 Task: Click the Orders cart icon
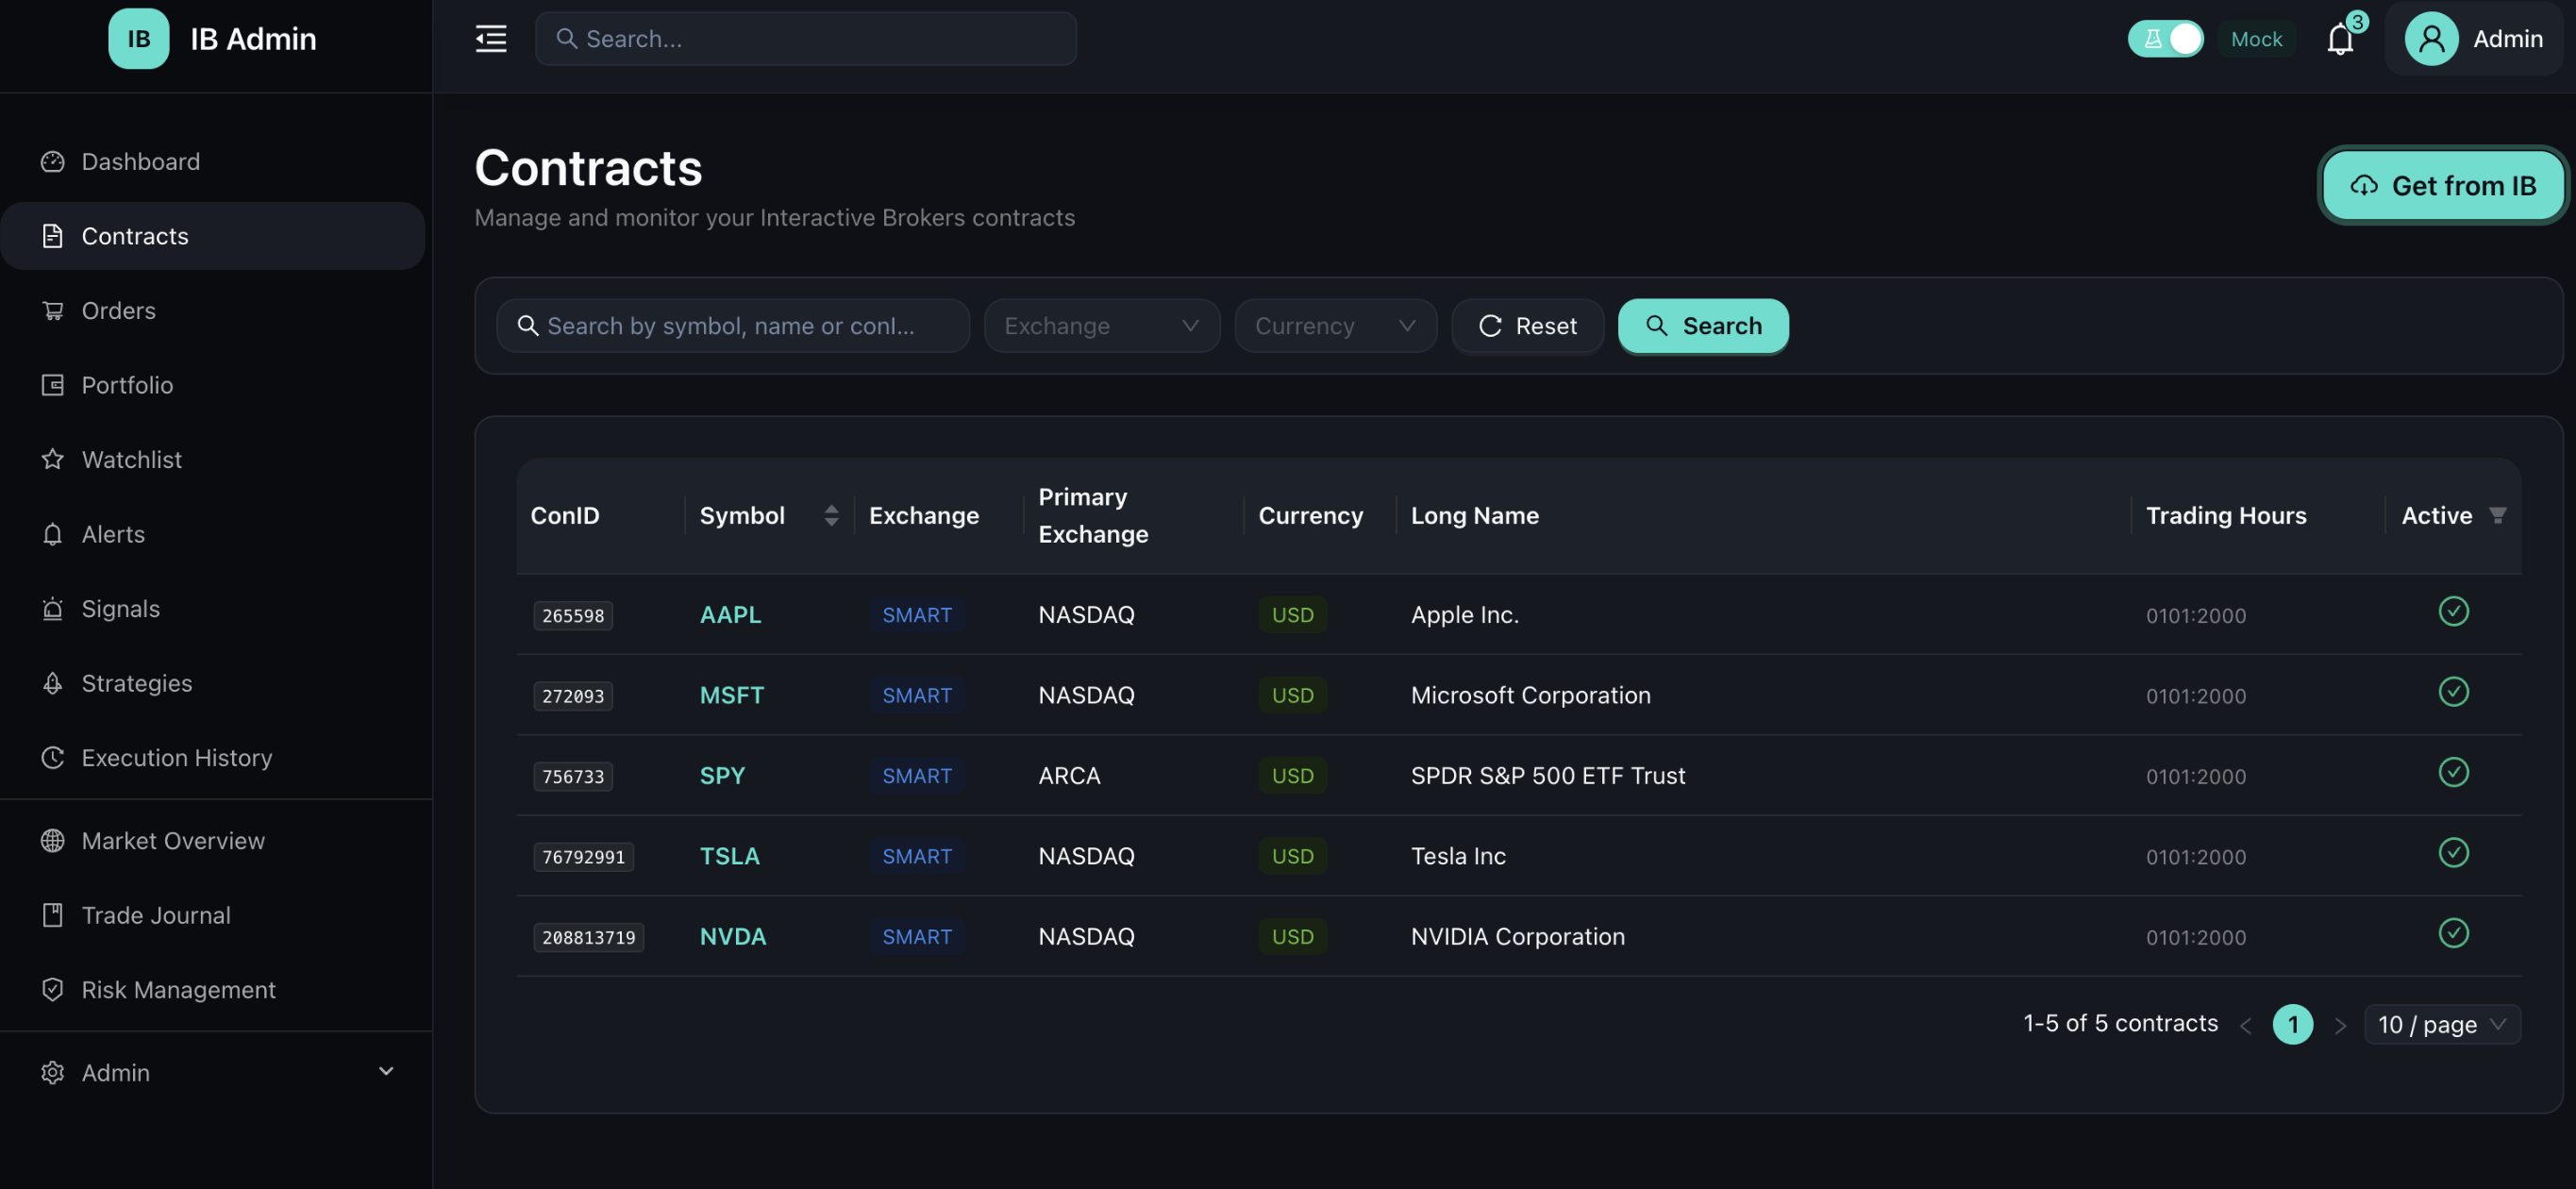pyautogui.click(x=53, y=310)
